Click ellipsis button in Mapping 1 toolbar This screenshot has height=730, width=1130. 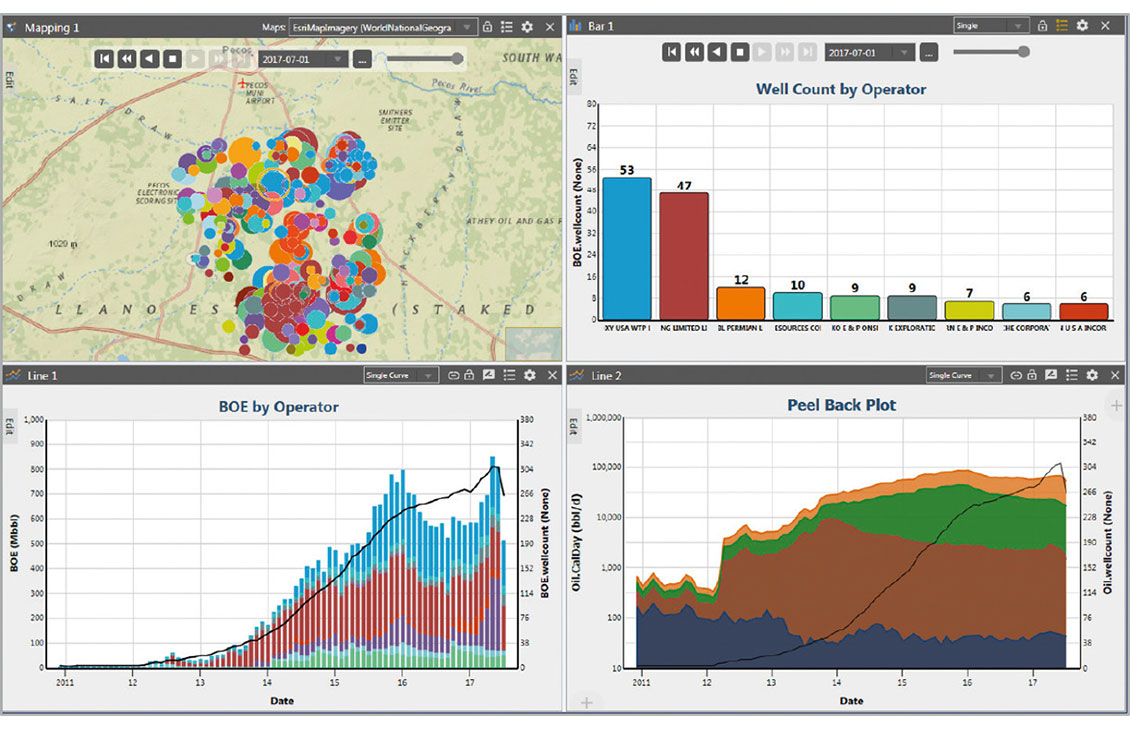coord(362,59)
